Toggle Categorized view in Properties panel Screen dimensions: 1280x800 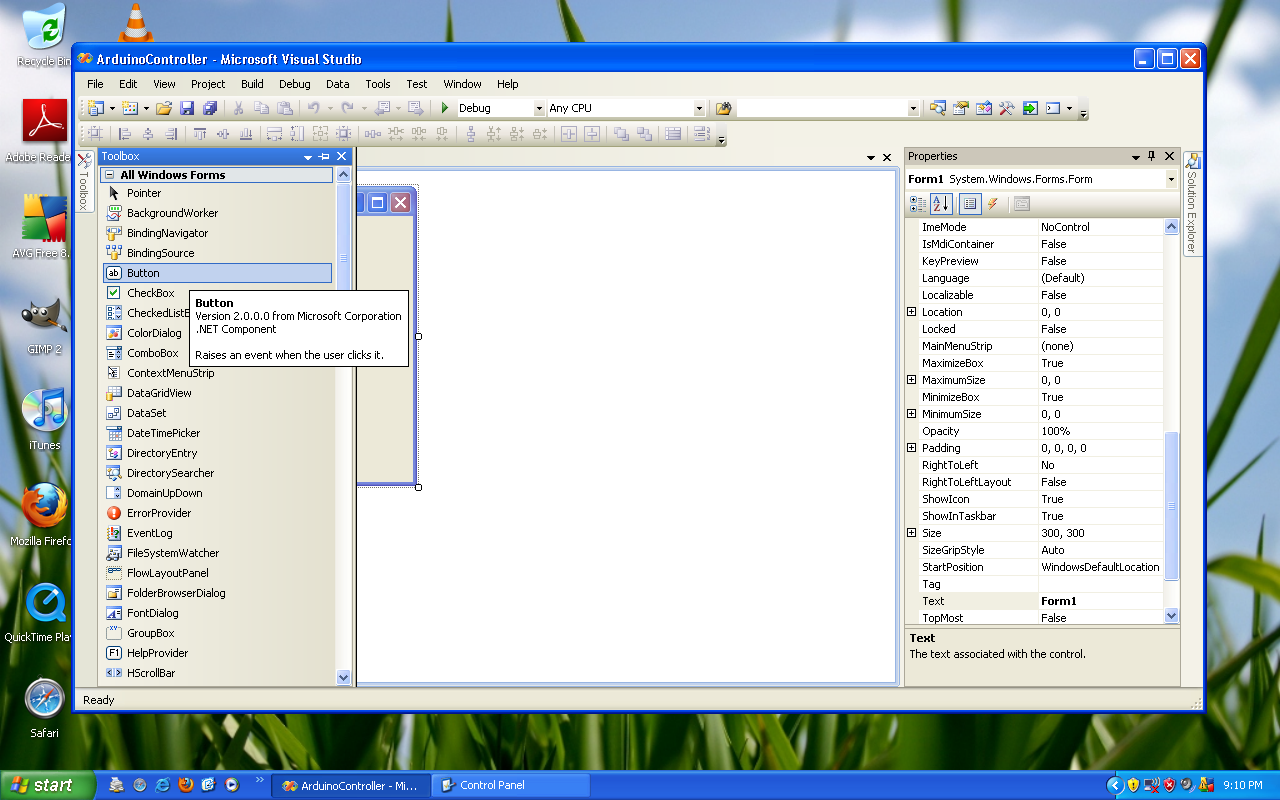tap(917, 204)
